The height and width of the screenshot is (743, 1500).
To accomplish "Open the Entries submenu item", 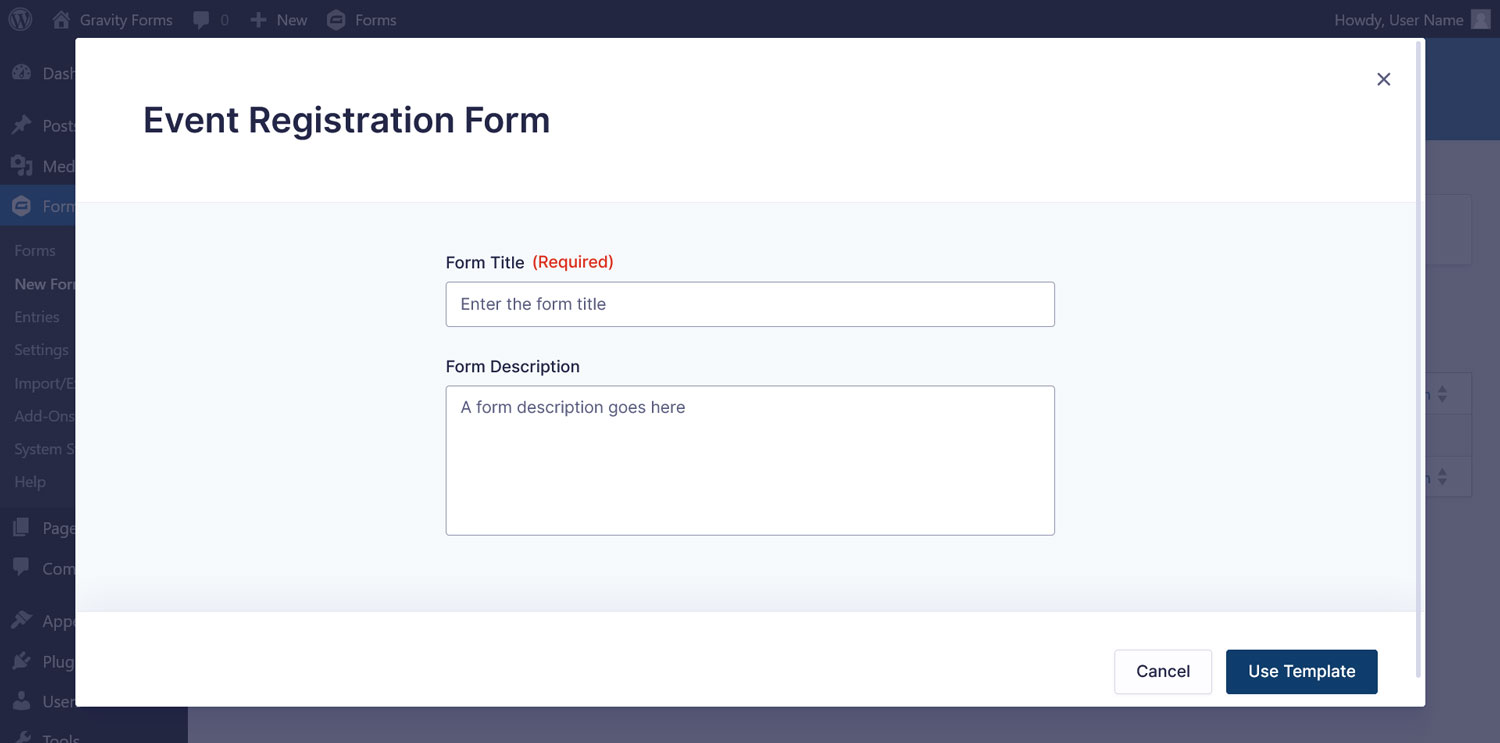I will (x=37, y=317).
